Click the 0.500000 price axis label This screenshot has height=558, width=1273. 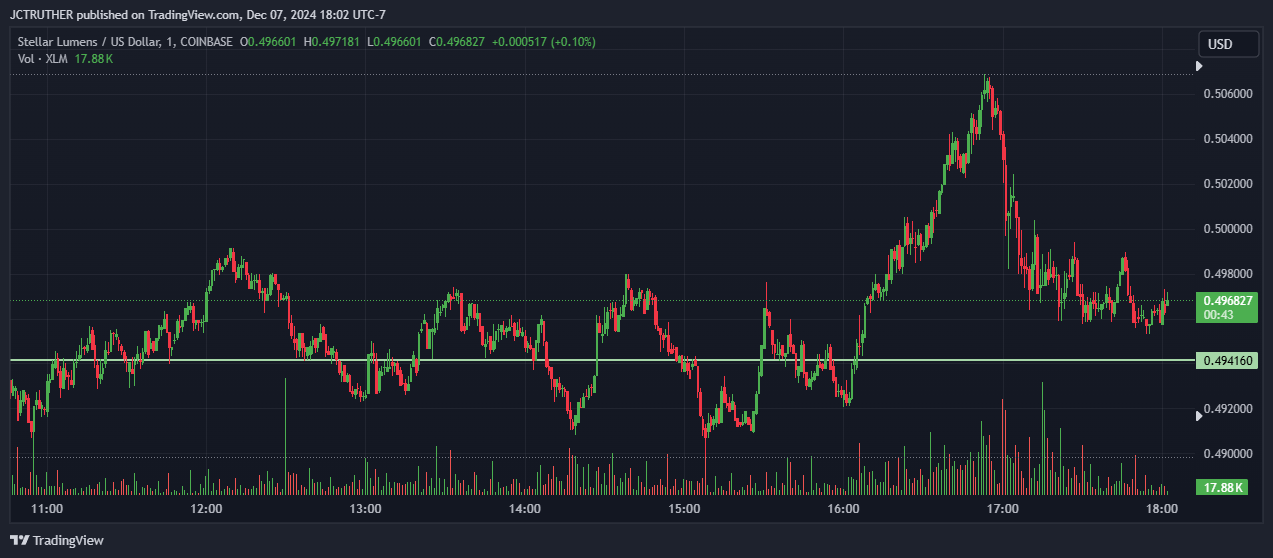[1227, 229]
